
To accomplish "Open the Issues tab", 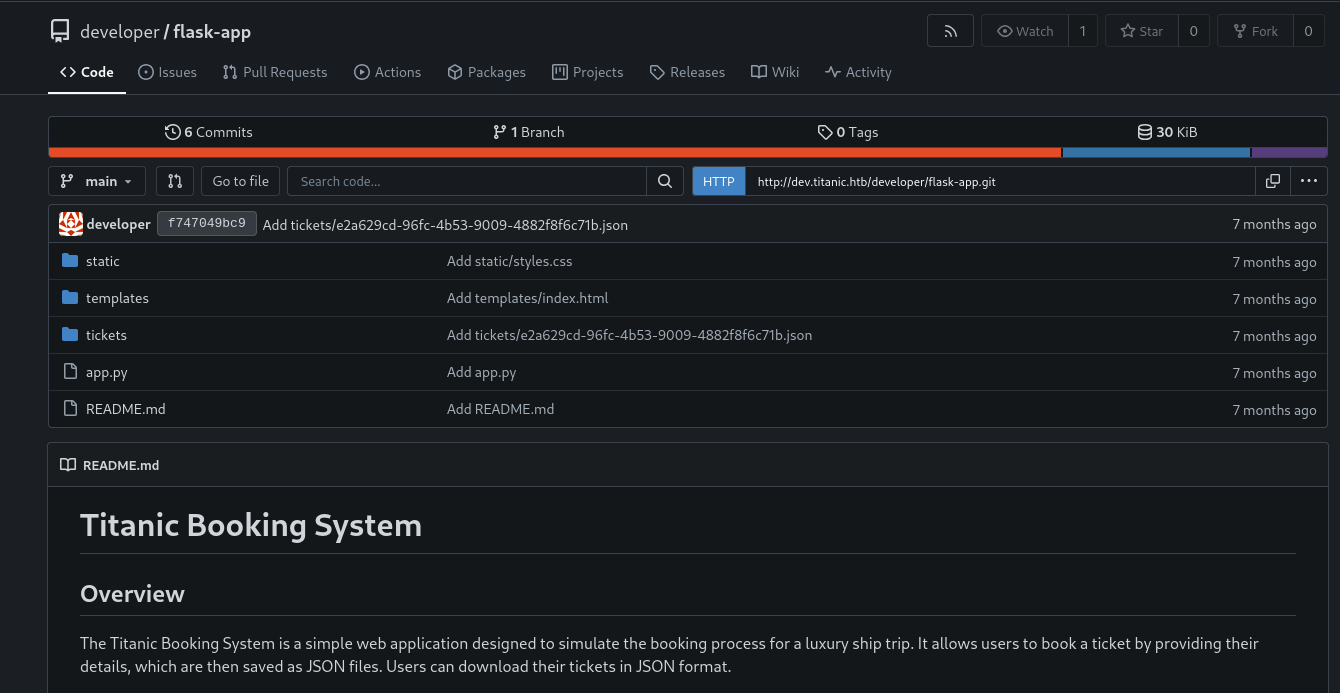I will (x=168, y=72).
